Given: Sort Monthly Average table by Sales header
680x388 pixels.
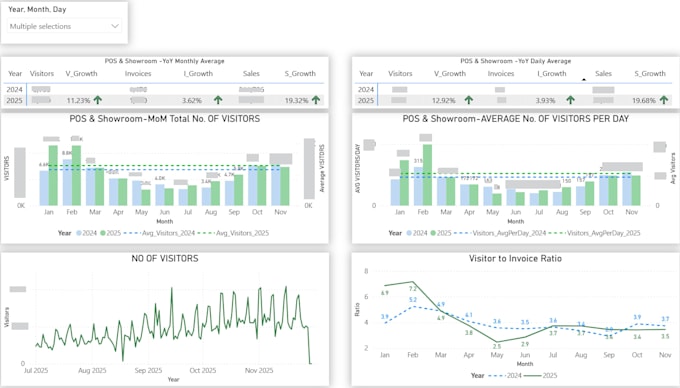Looking at the screenshot, I should (251, 74).
